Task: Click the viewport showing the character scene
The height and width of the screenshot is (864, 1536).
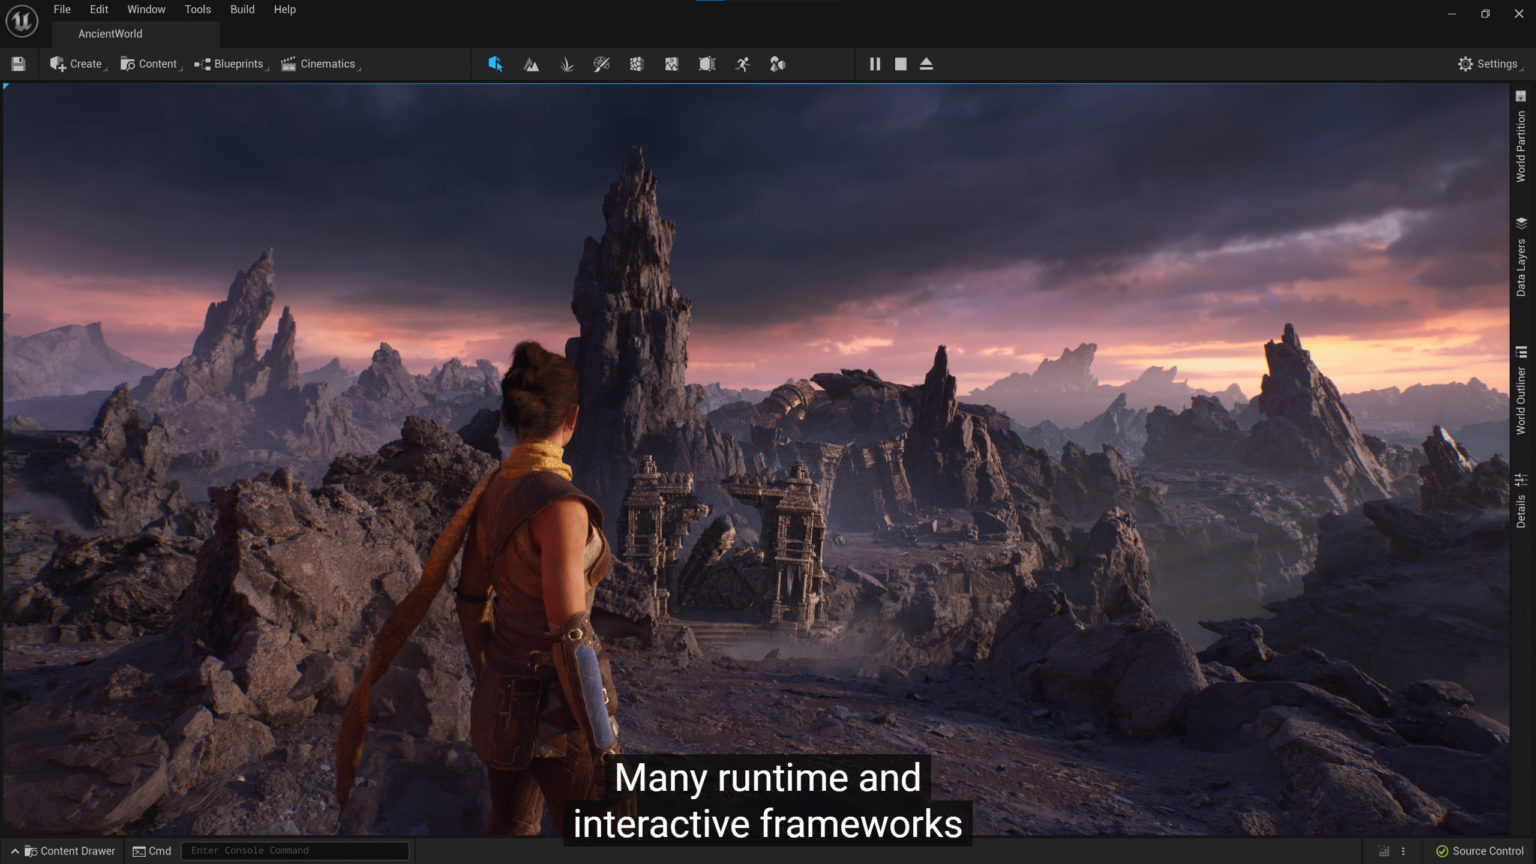Action: (x=755, y=460)
